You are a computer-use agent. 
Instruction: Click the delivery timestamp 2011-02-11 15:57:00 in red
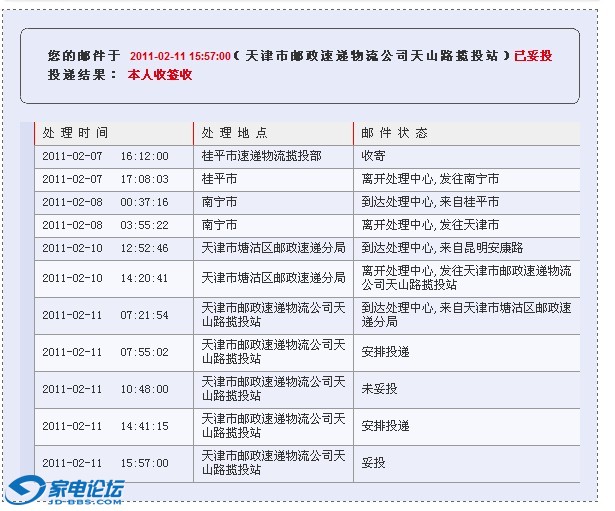[x=180, y=56]
